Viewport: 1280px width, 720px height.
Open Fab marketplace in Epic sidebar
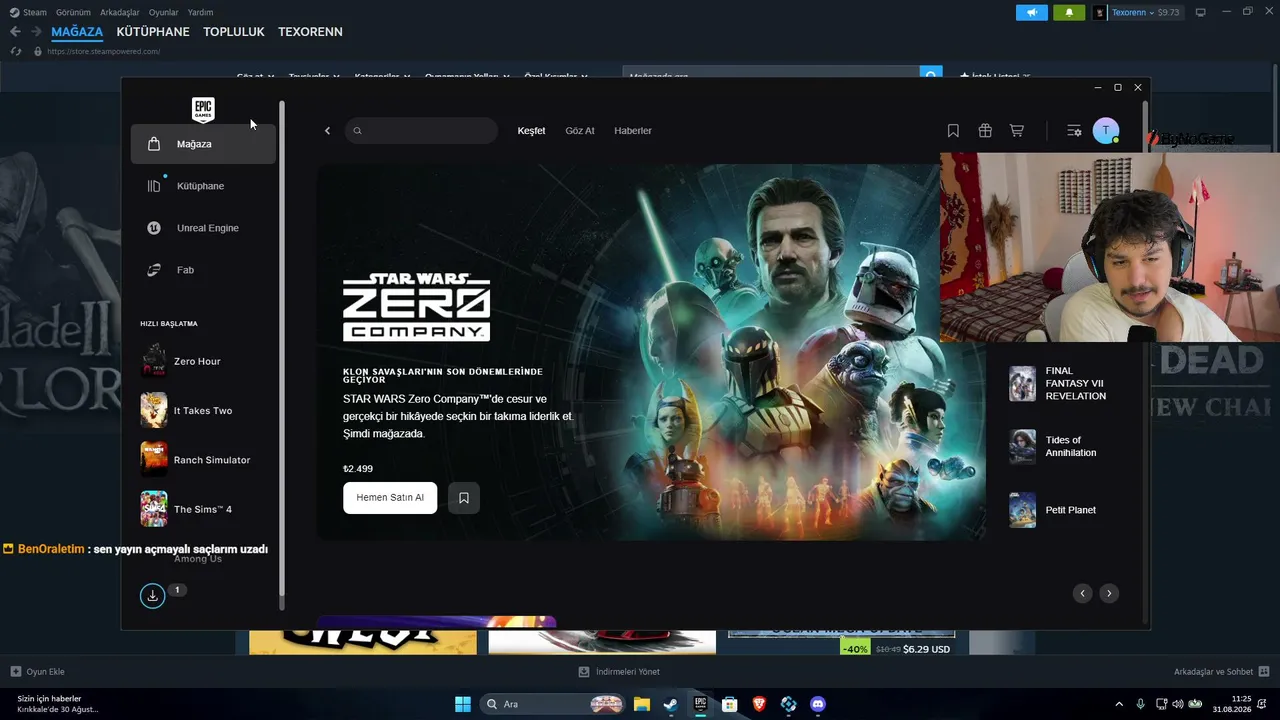click(x=203, y=270)
